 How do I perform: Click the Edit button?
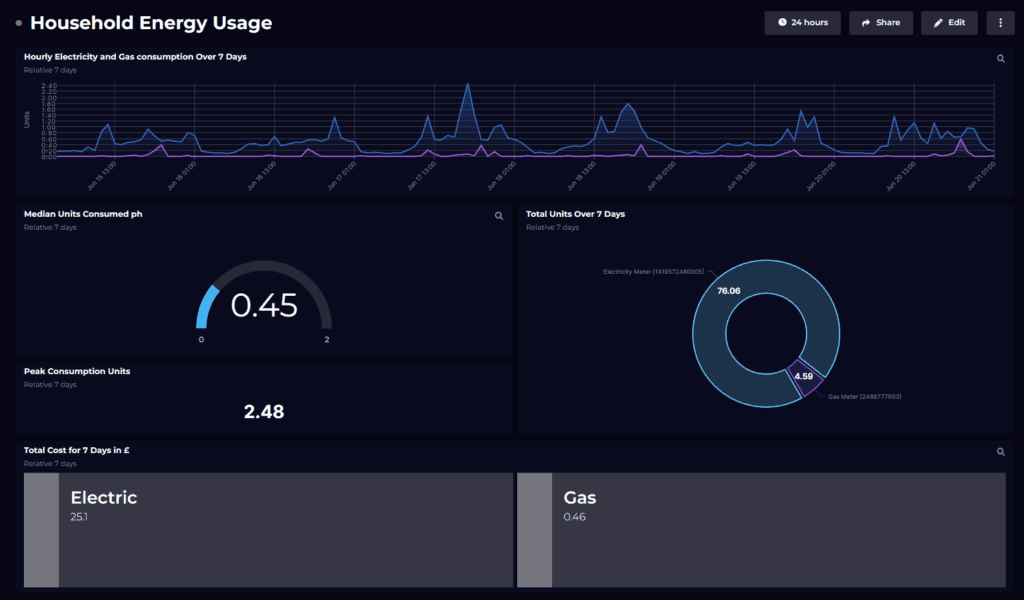[x=948, y=22]
